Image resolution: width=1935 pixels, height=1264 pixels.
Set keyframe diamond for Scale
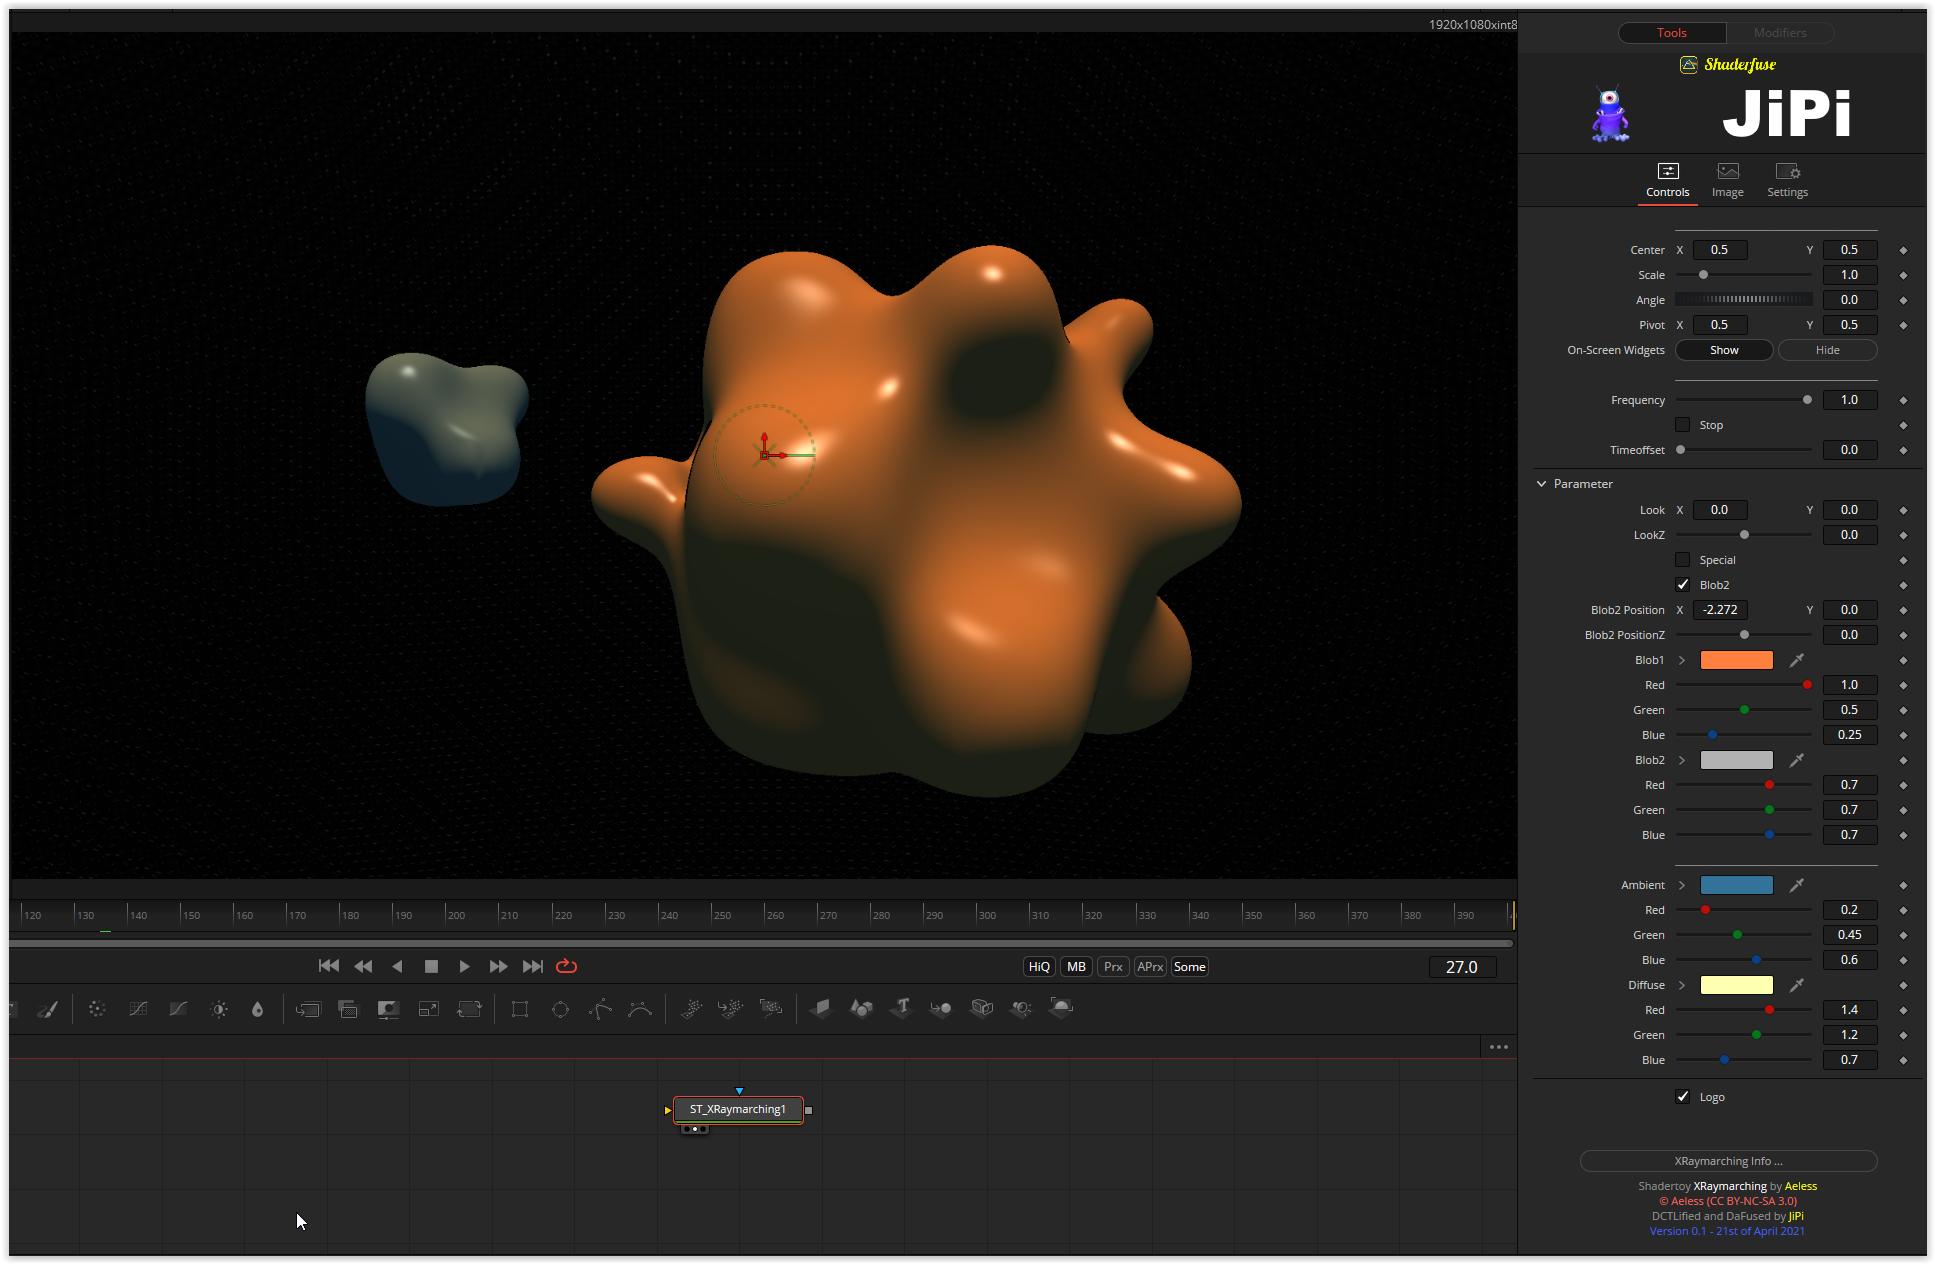click(x=1903, y=275)
